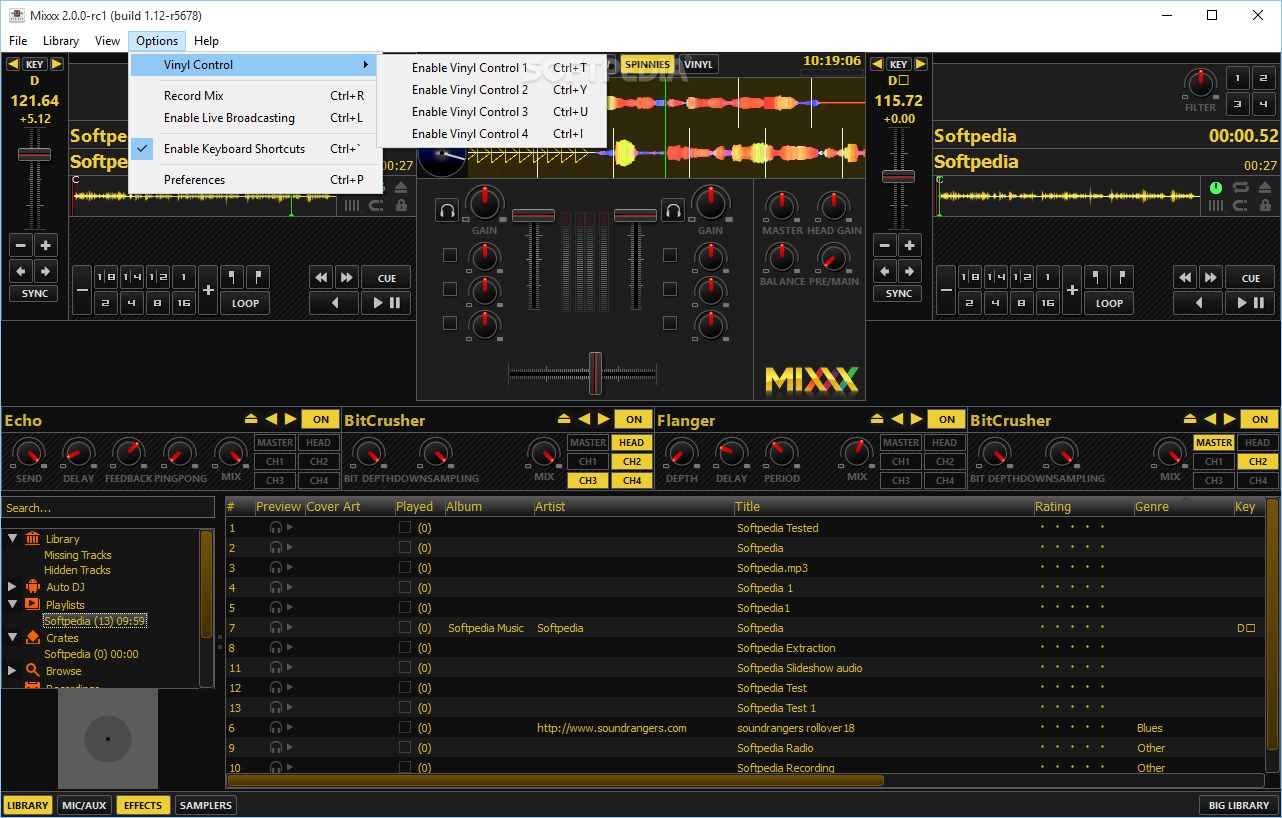Click headphone cue icon on right mixer channel

click(x=672, y=210)
